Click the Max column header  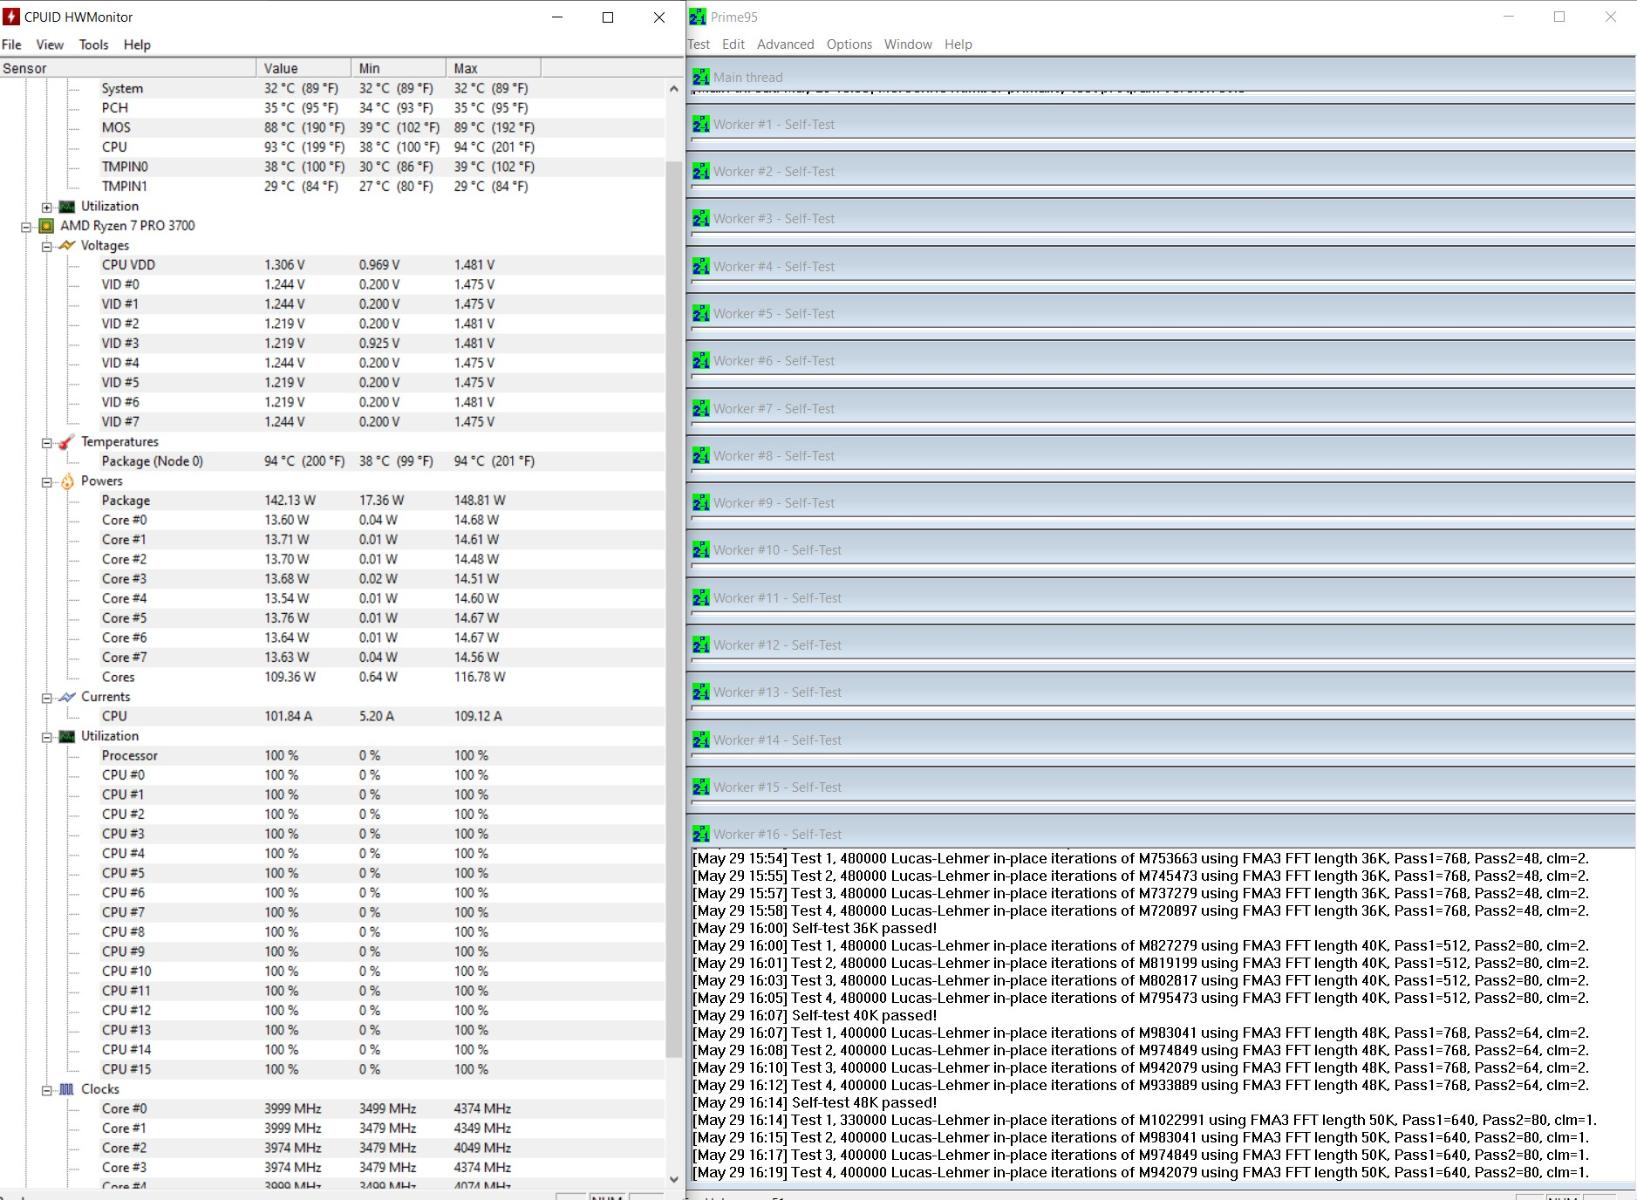(x=494, y=68)
